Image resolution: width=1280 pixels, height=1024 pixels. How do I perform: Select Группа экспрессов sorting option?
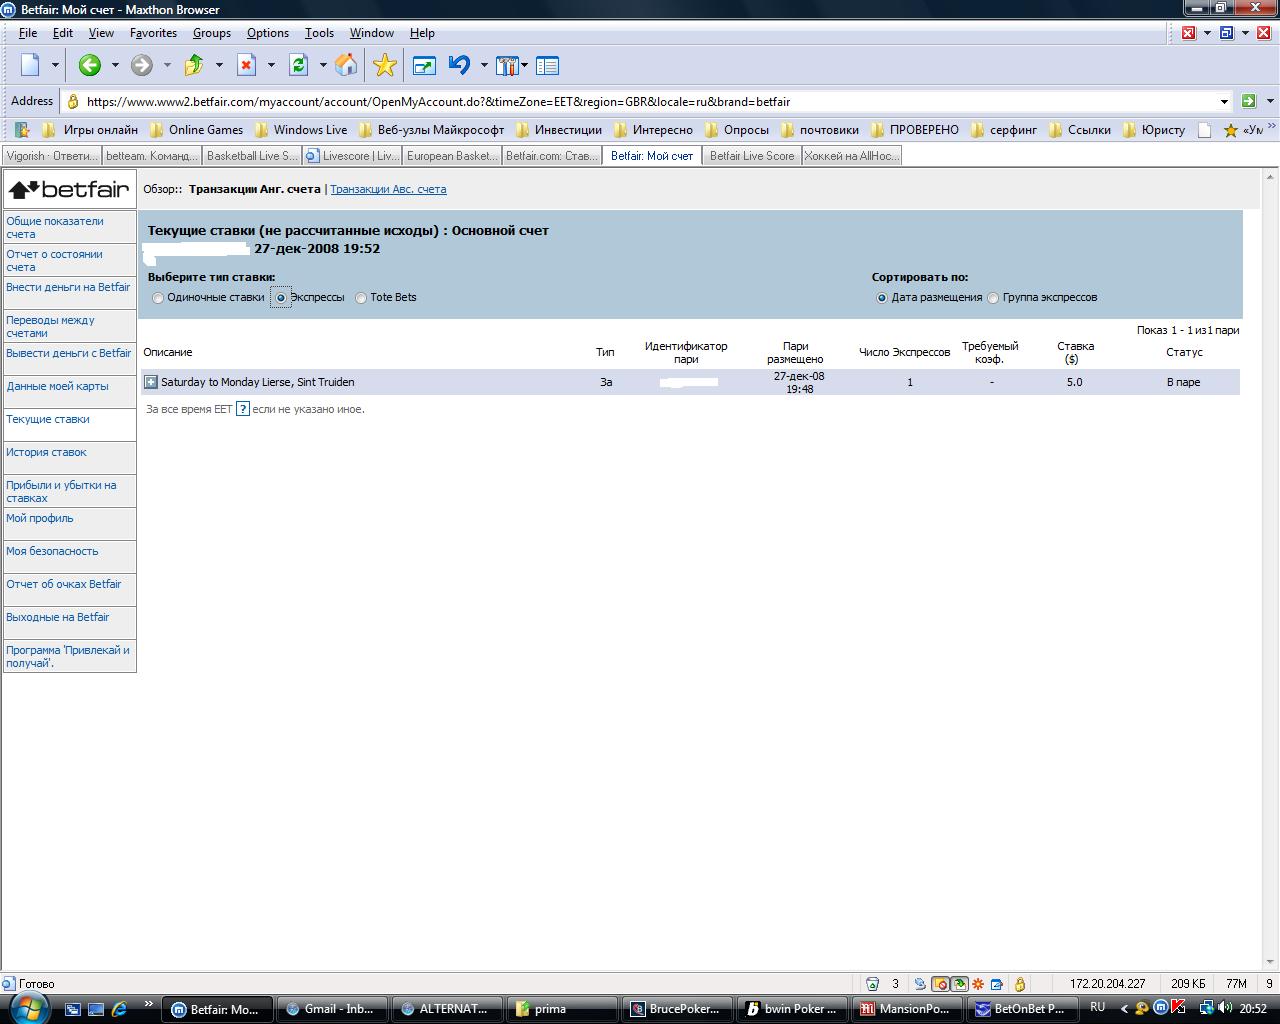(x=993, y=298)
